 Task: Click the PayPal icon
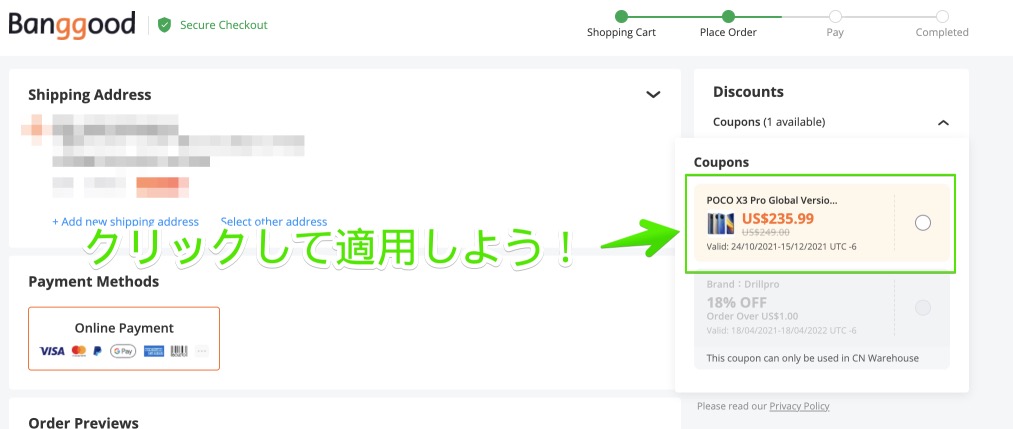pos(98,351)
